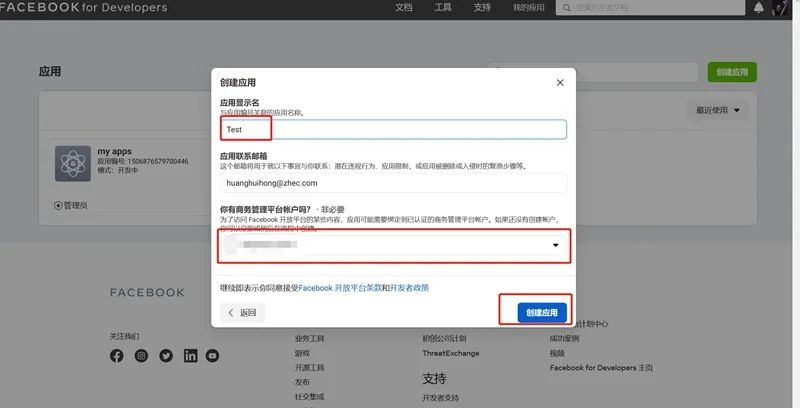
Task: Open the 开发者支持 footer link
Action: click(x=440, y=398)
